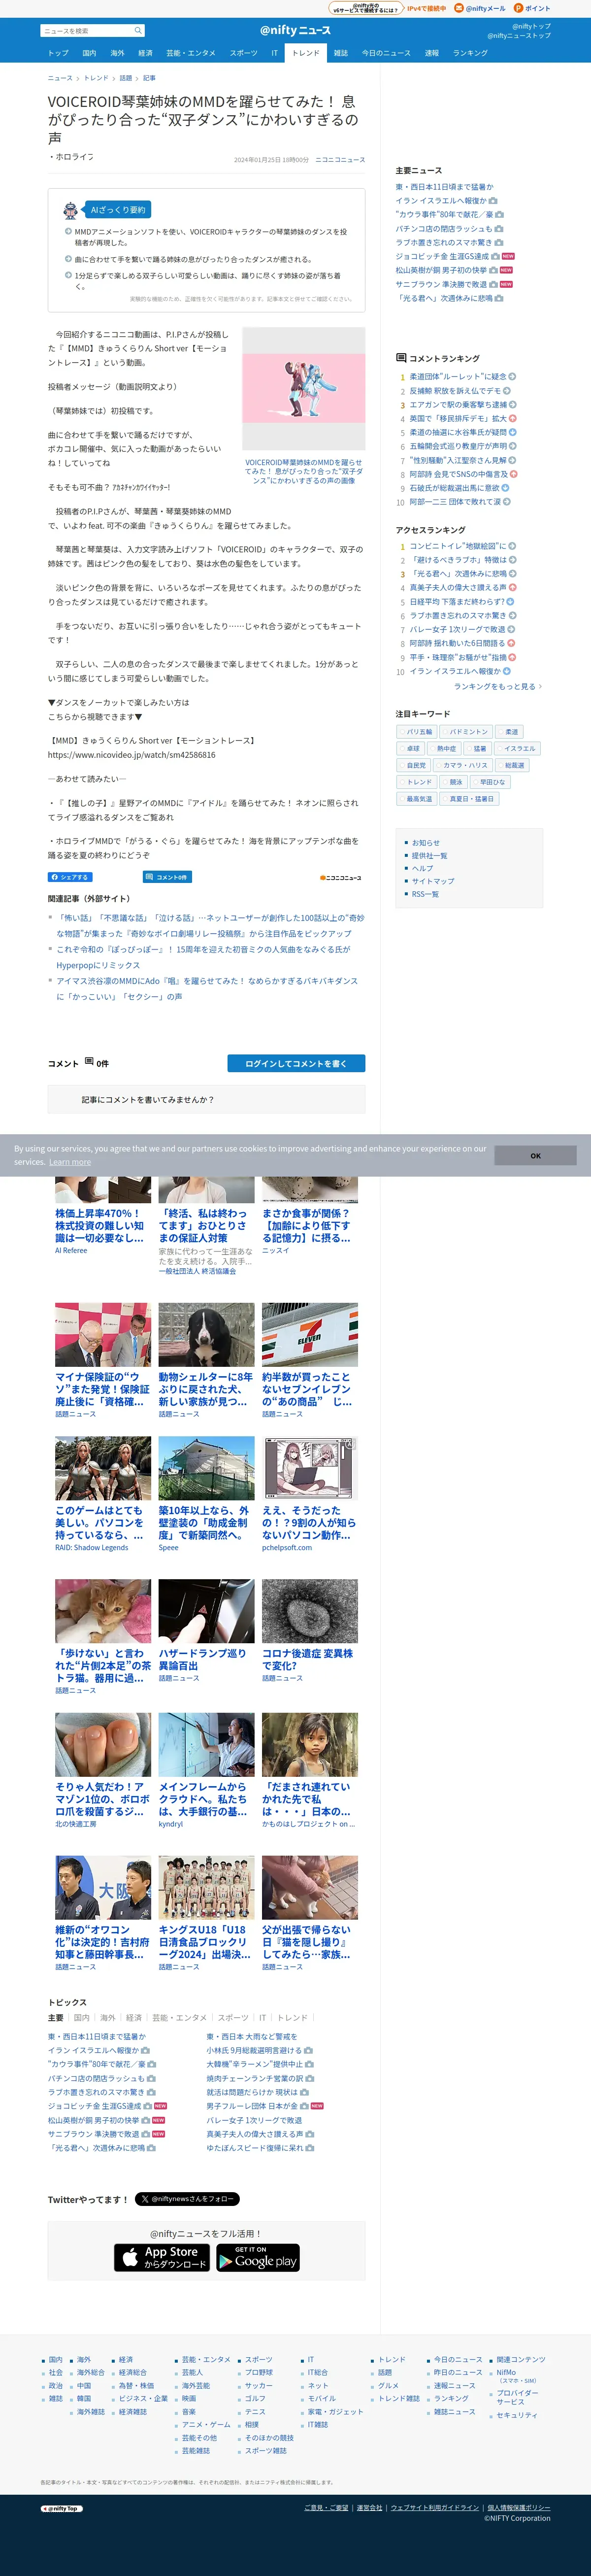Image resolution: width=591 pixels, height=2576 pixels.
Task: Click the ニコニコニュース source link under title
Action: [340, 160]
